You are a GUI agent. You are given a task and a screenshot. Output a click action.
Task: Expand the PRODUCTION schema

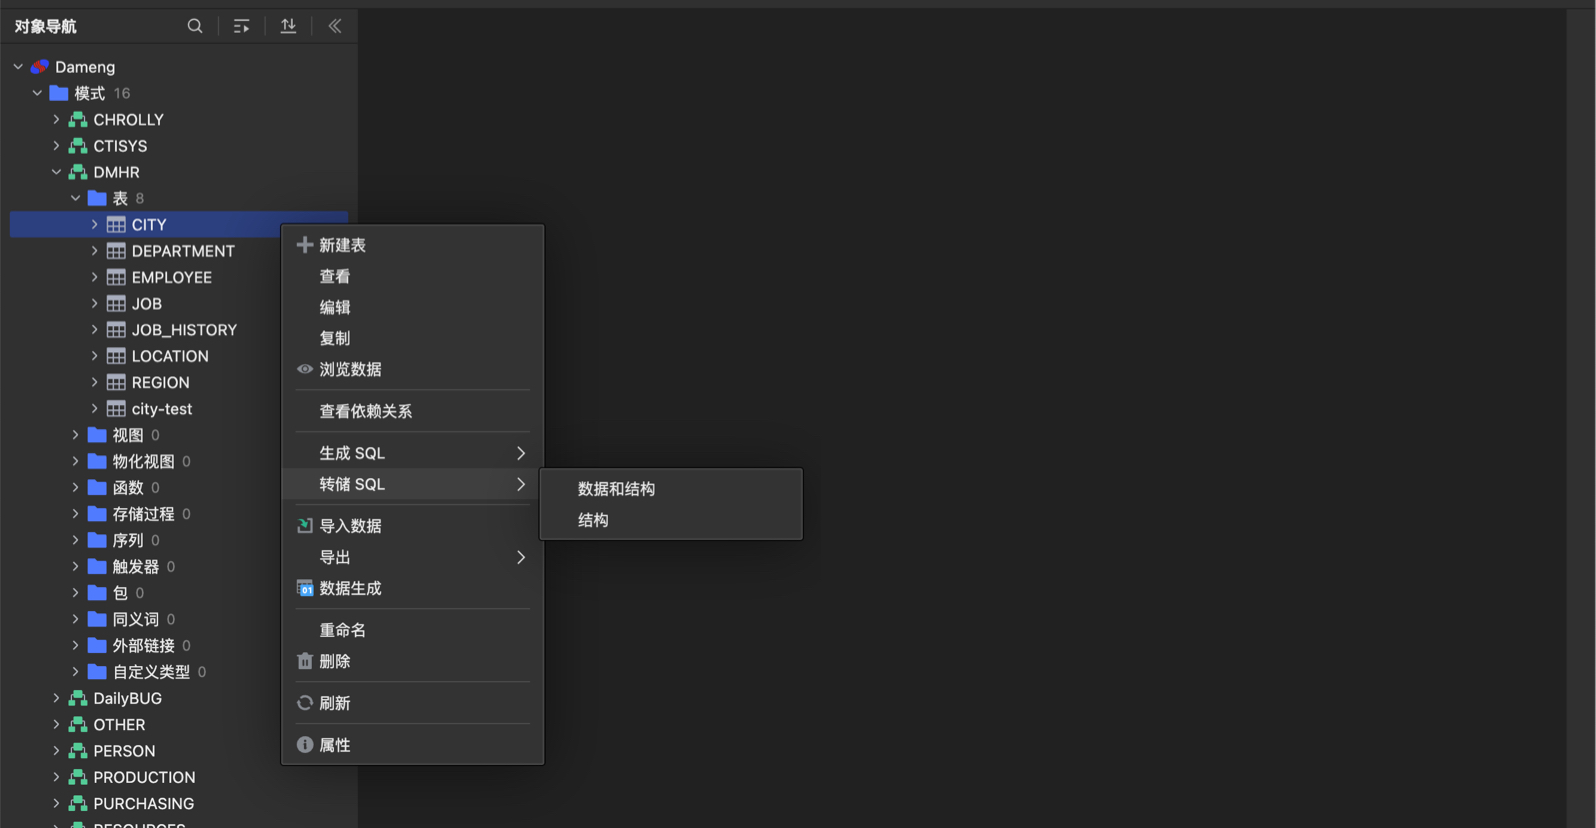click(x=56, y=777)
